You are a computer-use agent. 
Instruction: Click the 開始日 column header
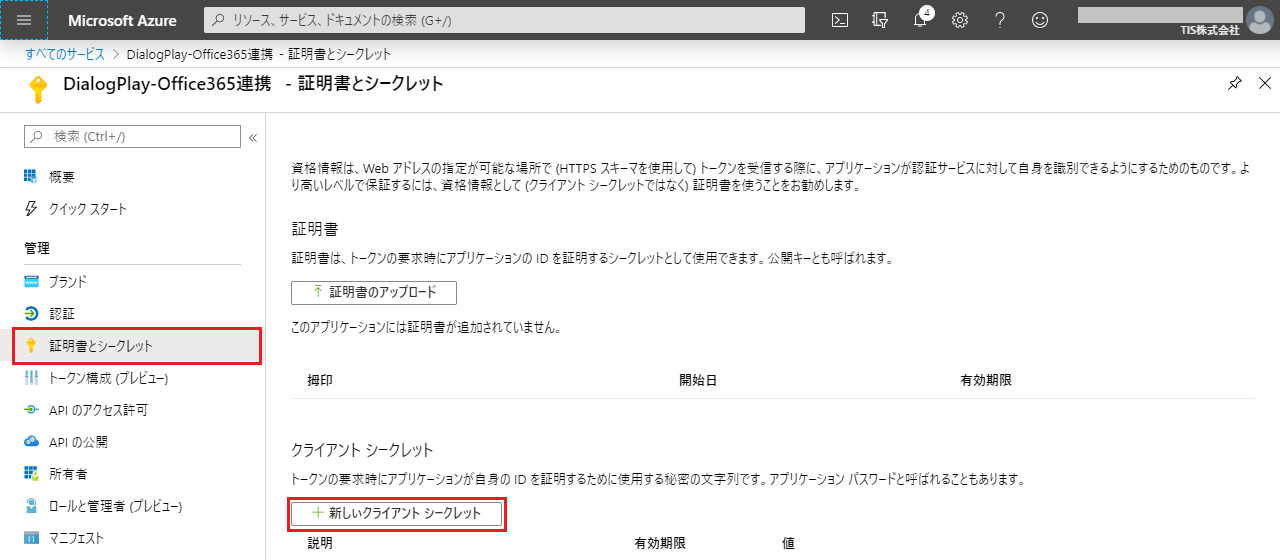coord(698,380)
